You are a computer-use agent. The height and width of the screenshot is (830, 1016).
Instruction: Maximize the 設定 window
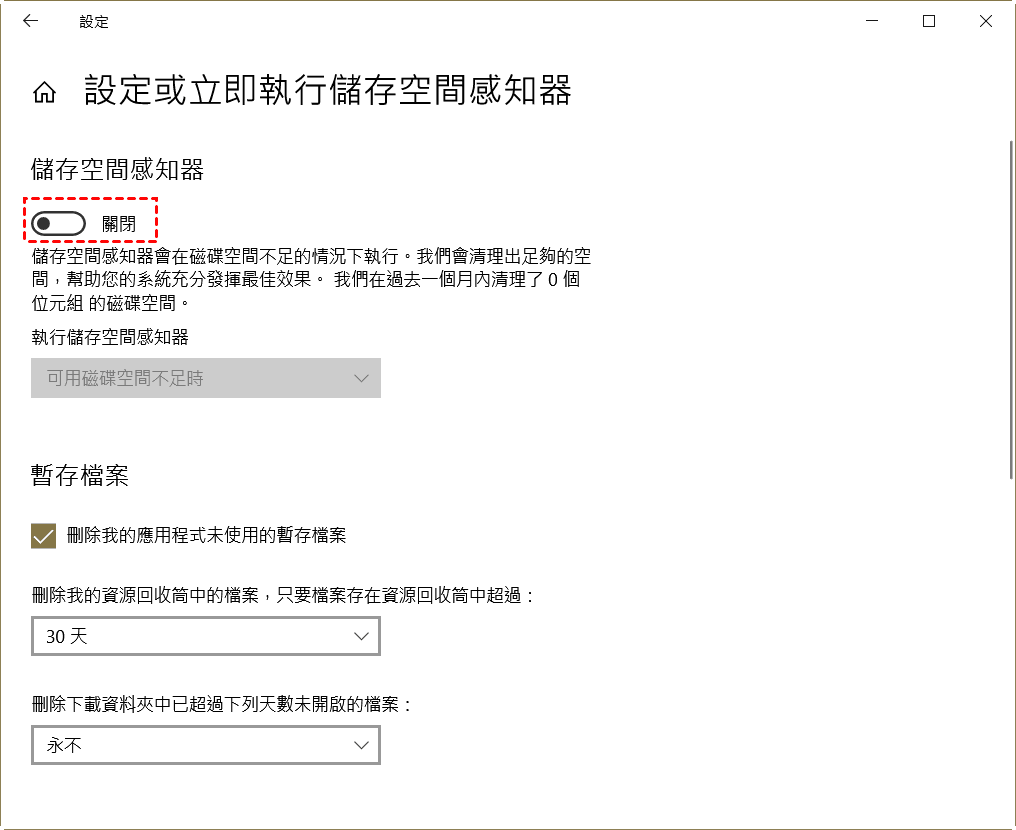[929, 21]
